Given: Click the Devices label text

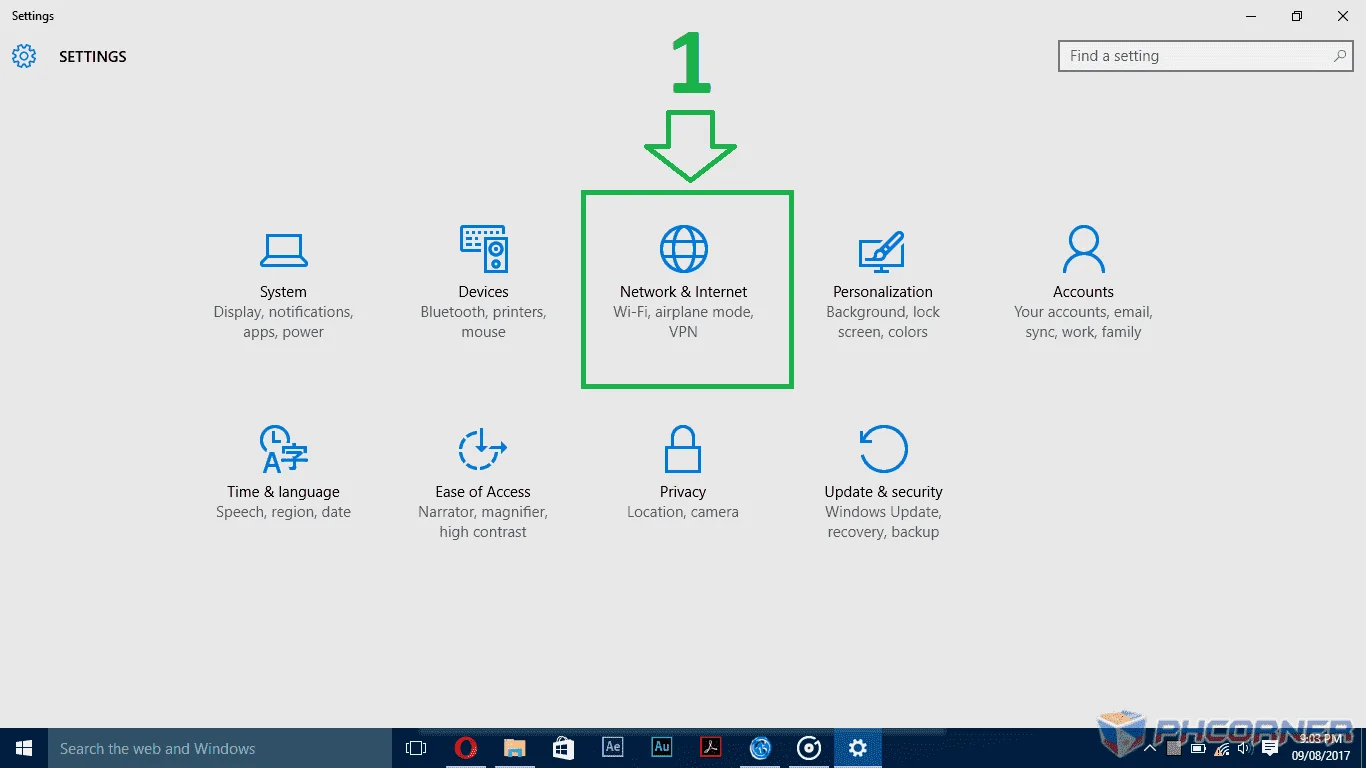Looking at the screenshot, I should (x=483, y=292).
